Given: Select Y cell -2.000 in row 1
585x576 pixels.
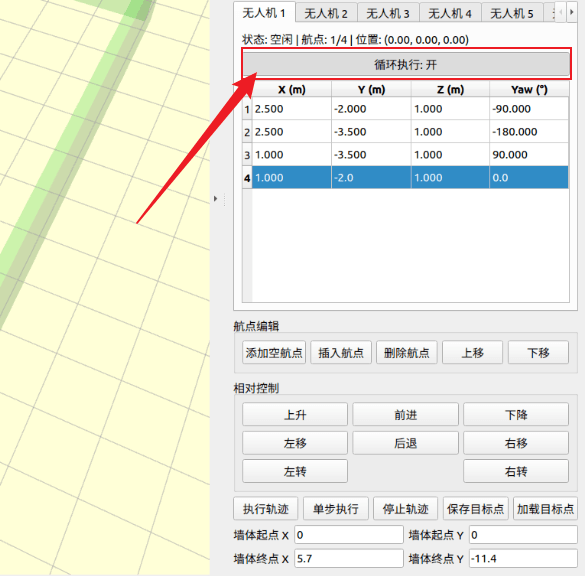Looking at the screenshot, I should click(x=371, y=109).
